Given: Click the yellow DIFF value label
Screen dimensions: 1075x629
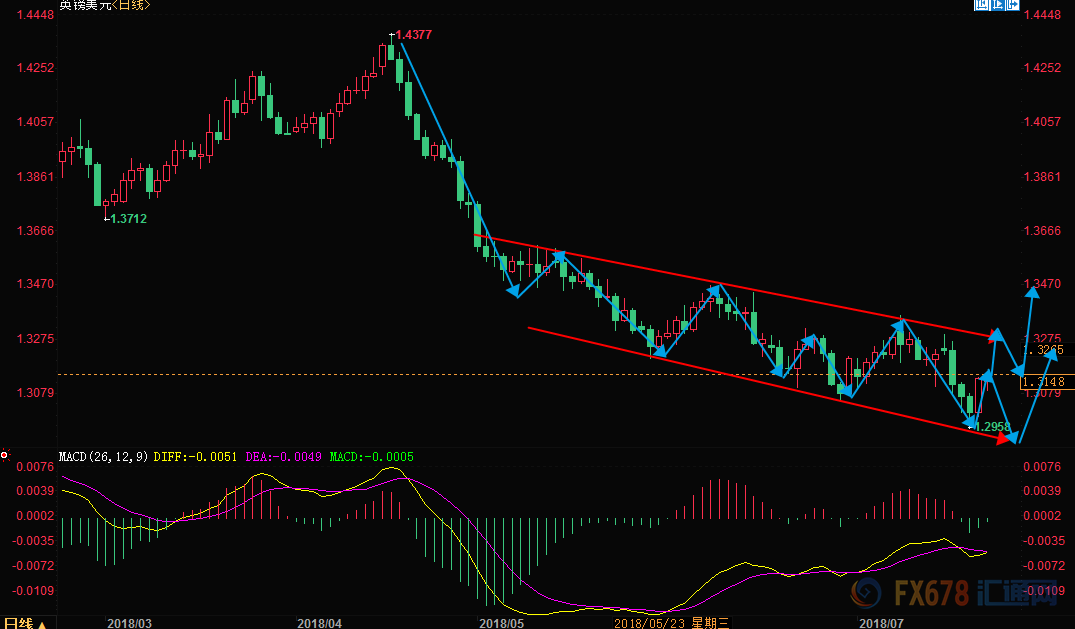Looking at the screenshot, I should (195, 457).
